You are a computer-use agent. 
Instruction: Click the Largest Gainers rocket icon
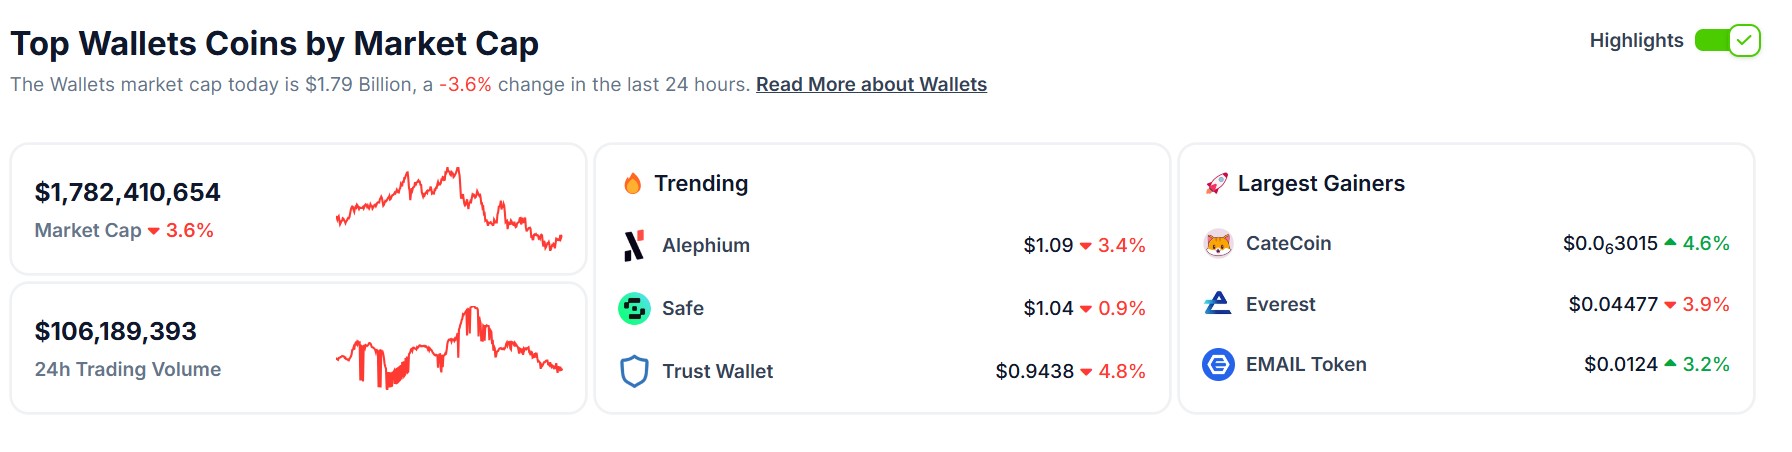pos(1216,183)
